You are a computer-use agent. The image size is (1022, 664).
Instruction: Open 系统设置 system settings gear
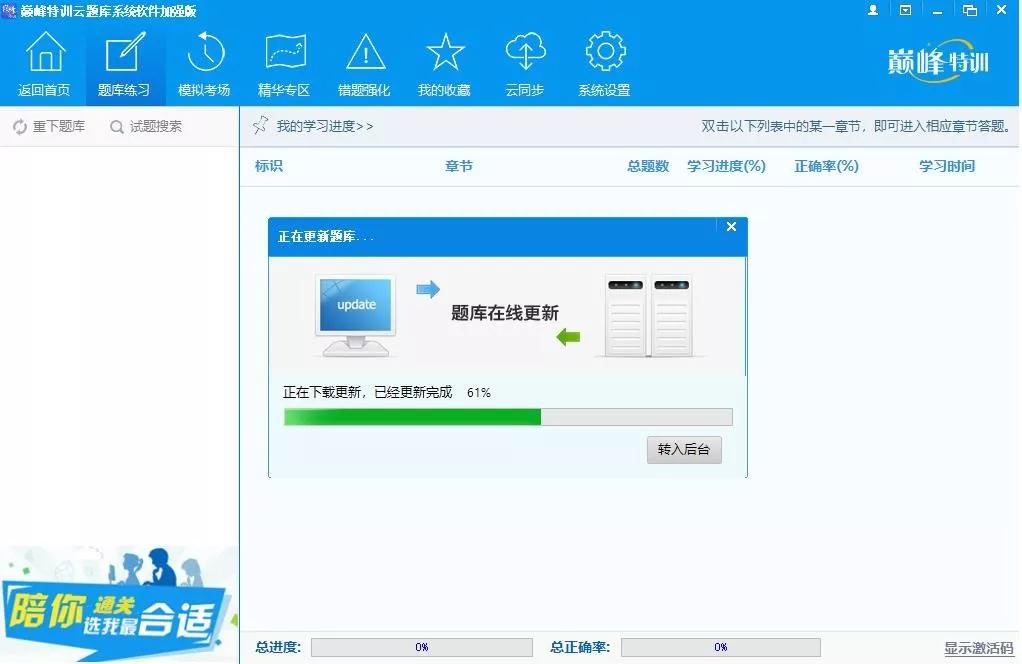click(604, 62)
